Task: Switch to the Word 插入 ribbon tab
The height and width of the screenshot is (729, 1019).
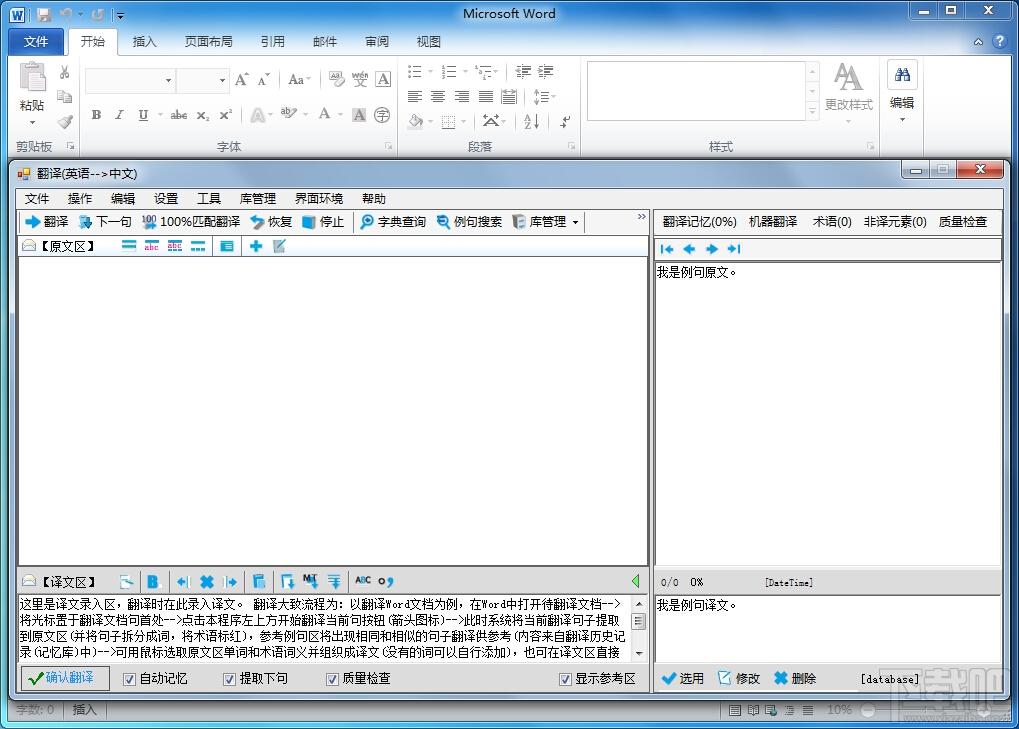Action: coord(144,42)
